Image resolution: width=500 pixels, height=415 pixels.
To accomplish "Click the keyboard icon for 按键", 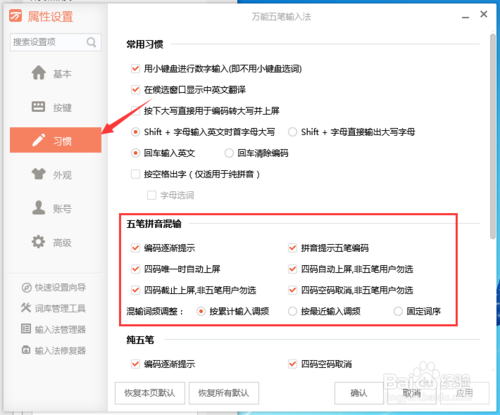I will (x=38, y=107).
